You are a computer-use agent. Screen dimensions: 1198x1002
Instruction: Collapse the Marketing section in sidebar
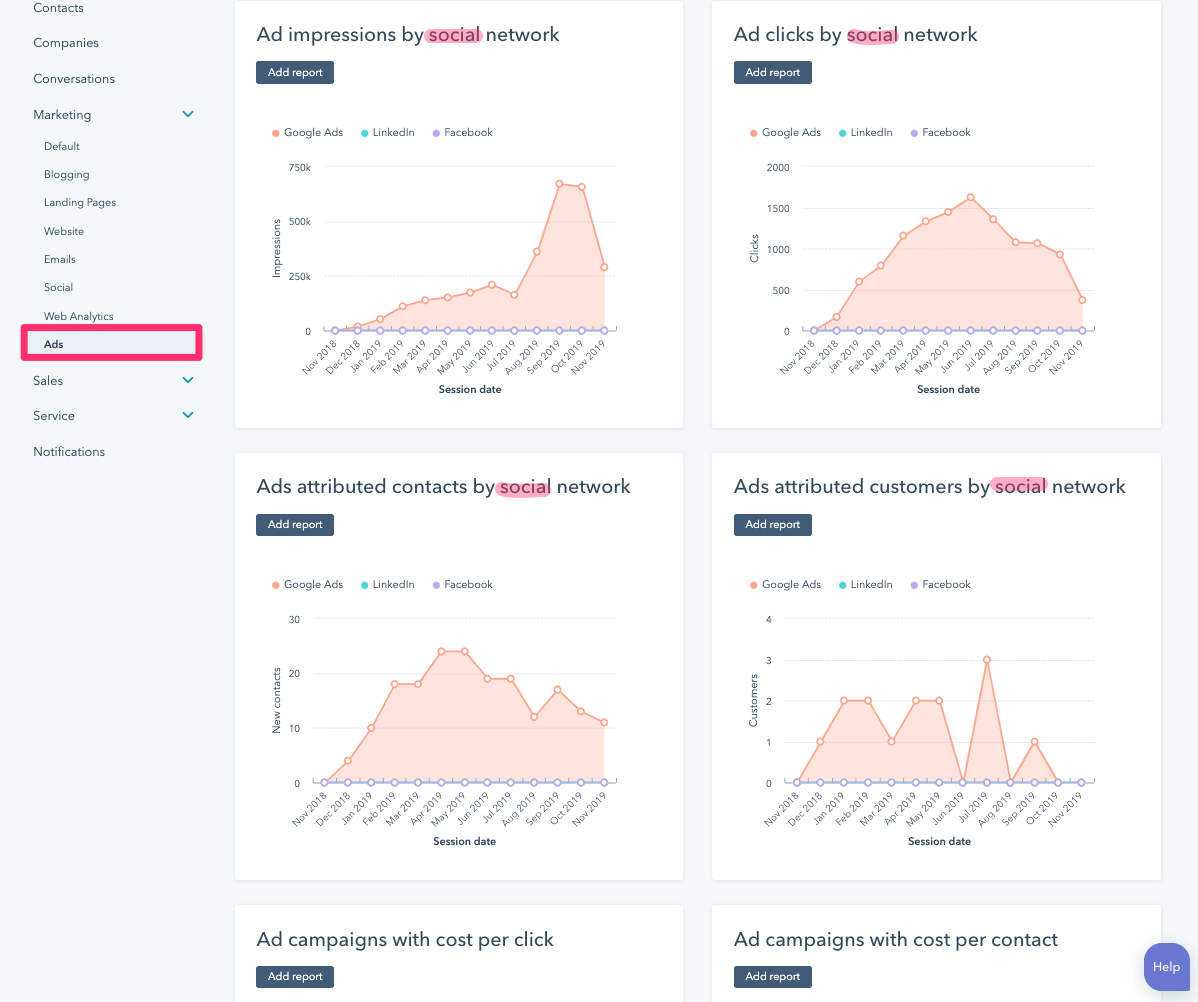click(187, 114)
